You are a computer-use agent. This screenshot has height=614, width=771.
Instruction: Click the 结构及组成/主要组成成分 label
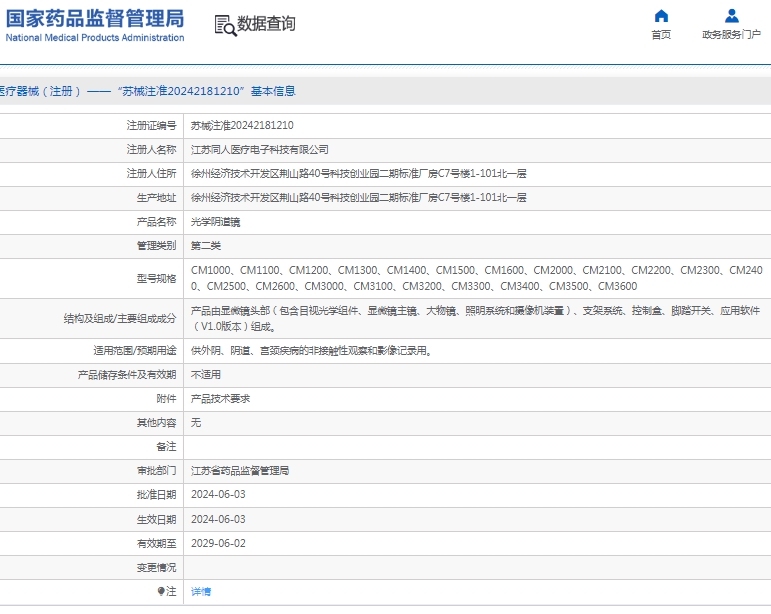point(120,319)
